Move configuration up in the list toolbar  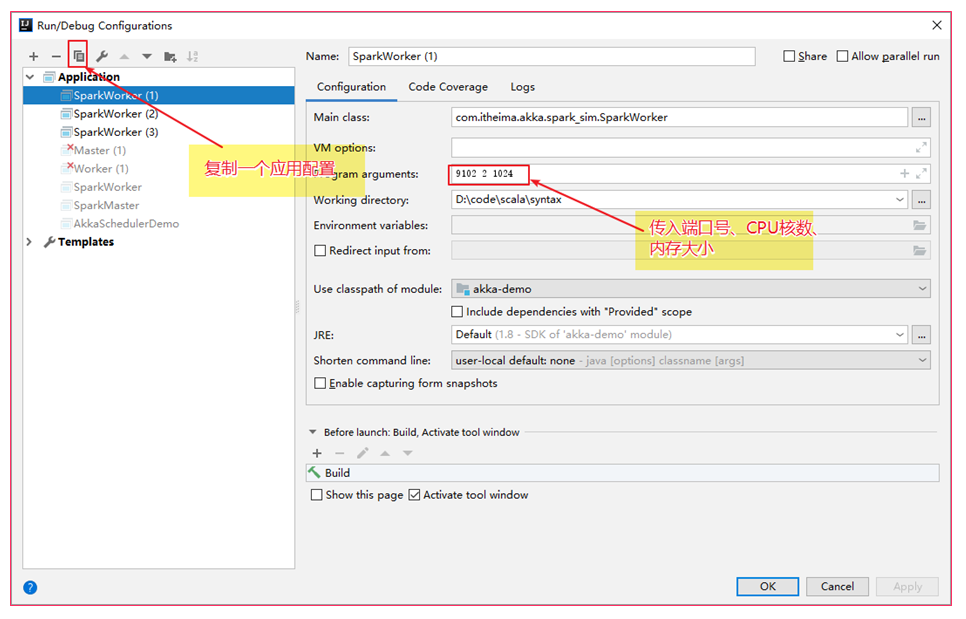(x=124, y=57)
